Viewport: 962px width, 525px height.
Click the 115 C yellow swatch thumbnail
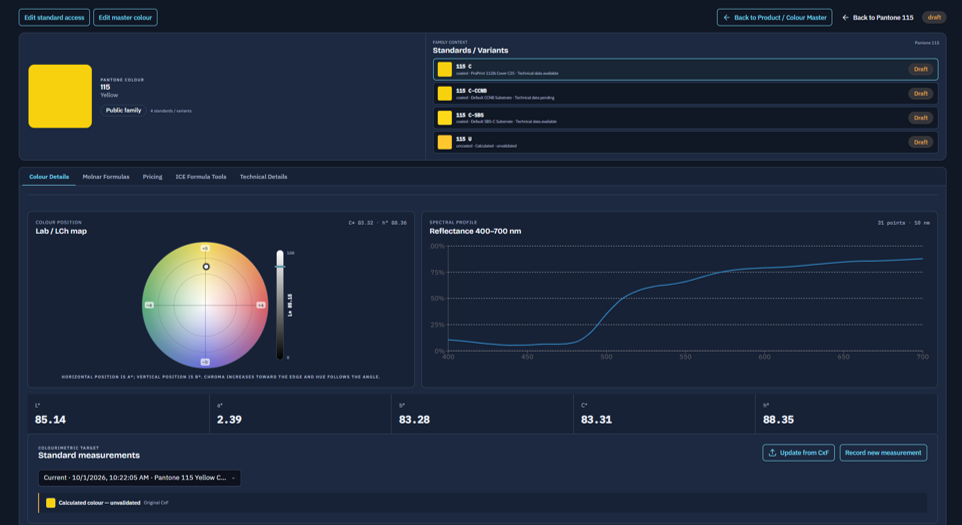click(445, 69)
